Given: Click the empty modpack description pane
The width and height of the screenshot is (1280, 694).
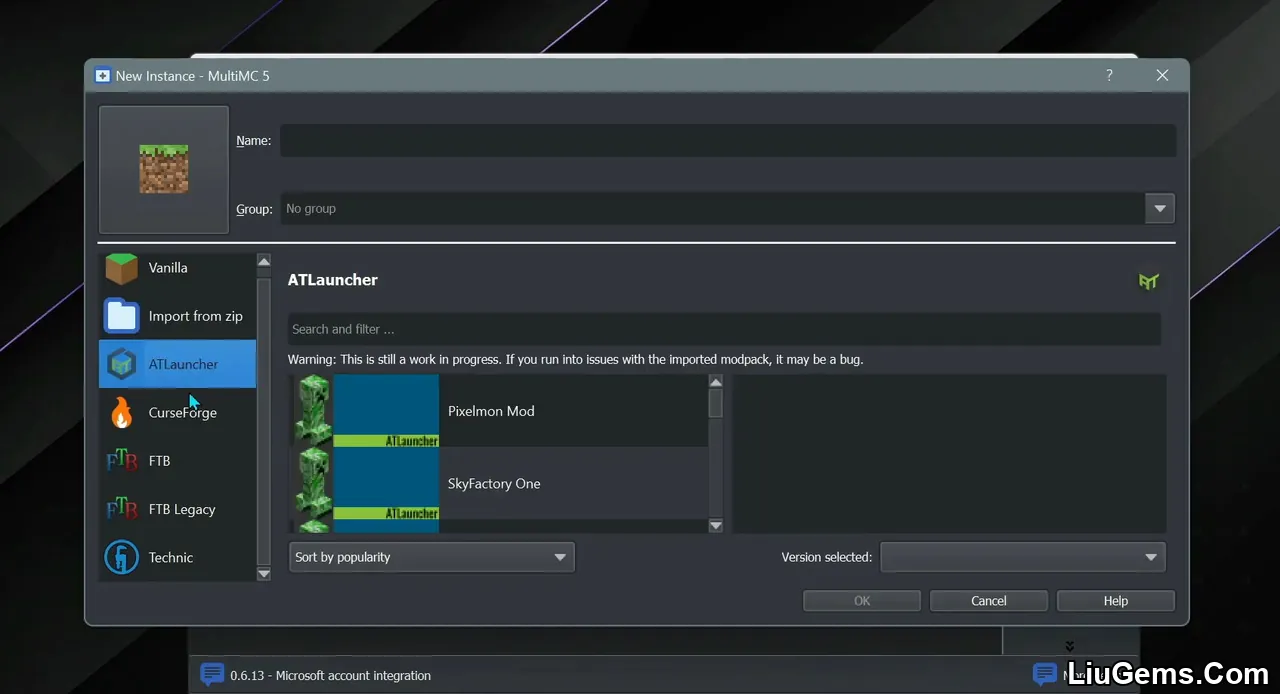Looking at the screenshot, I should (949, 454).
